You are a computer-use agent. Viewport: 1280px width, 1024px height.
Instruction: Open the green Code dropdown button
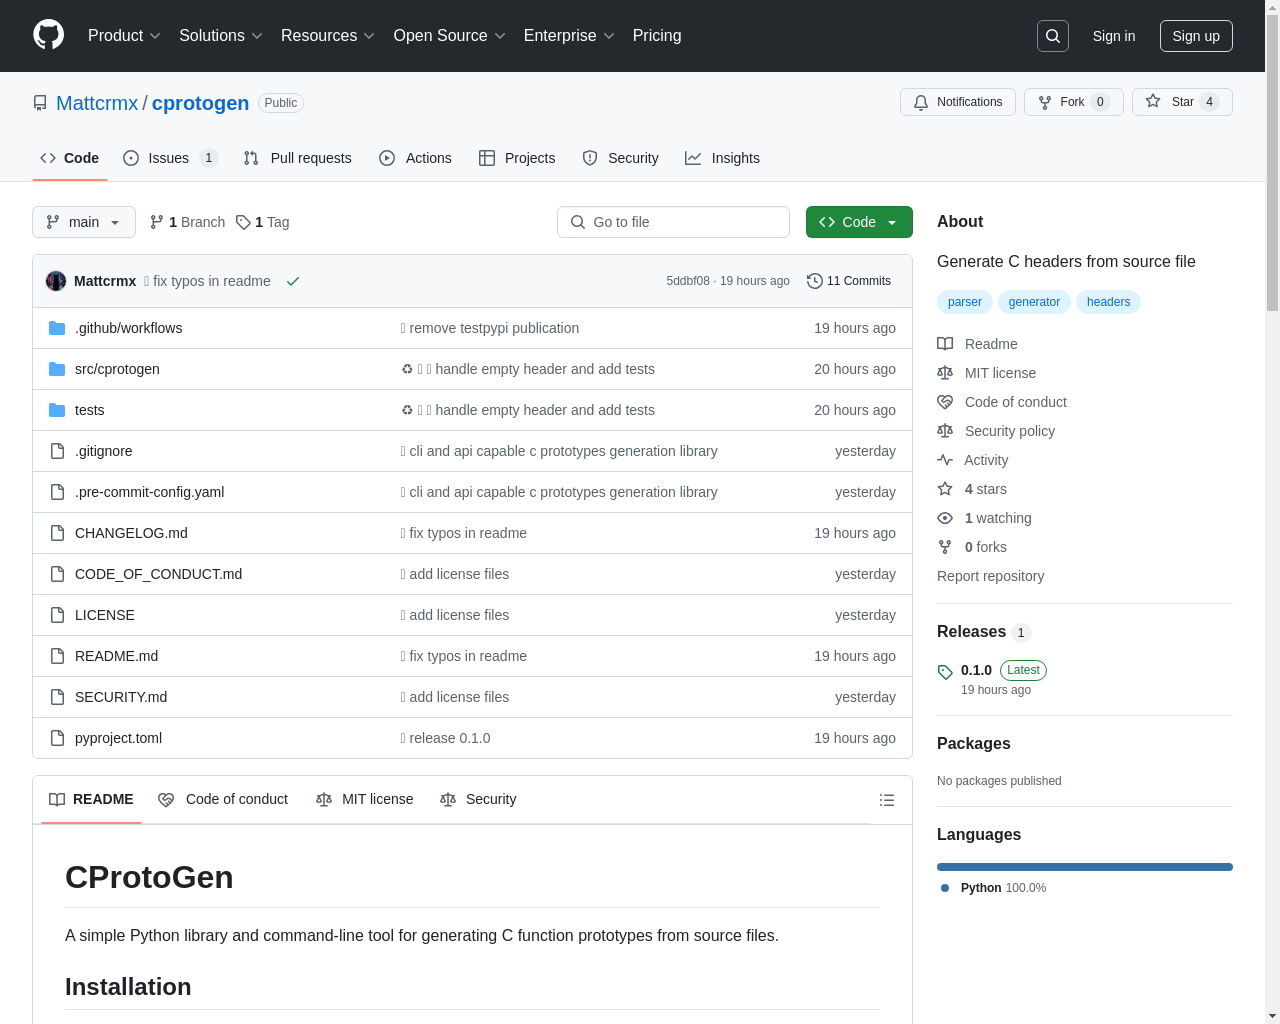coord(859,222)
